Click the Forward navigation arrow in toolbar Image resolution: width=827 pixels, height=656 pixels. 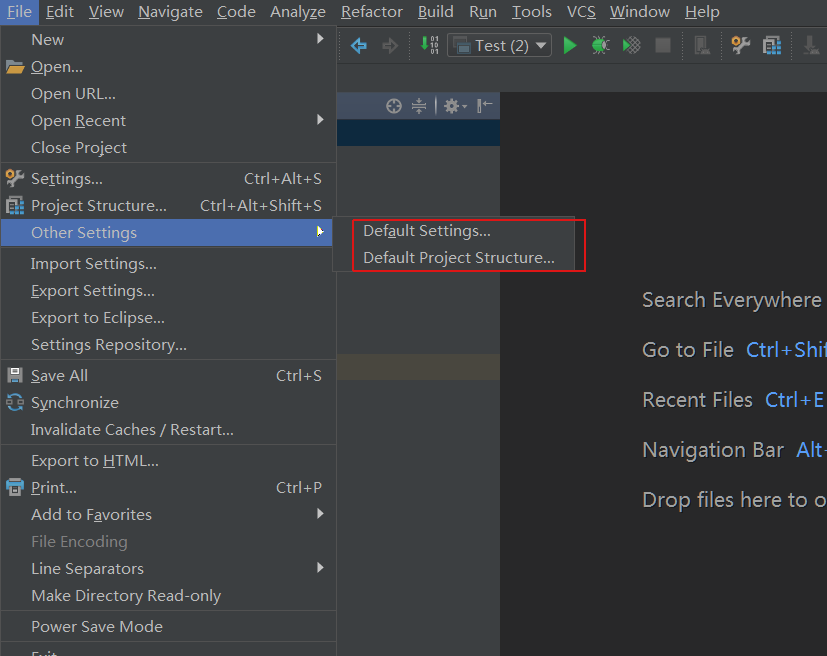tap(390, 46)
